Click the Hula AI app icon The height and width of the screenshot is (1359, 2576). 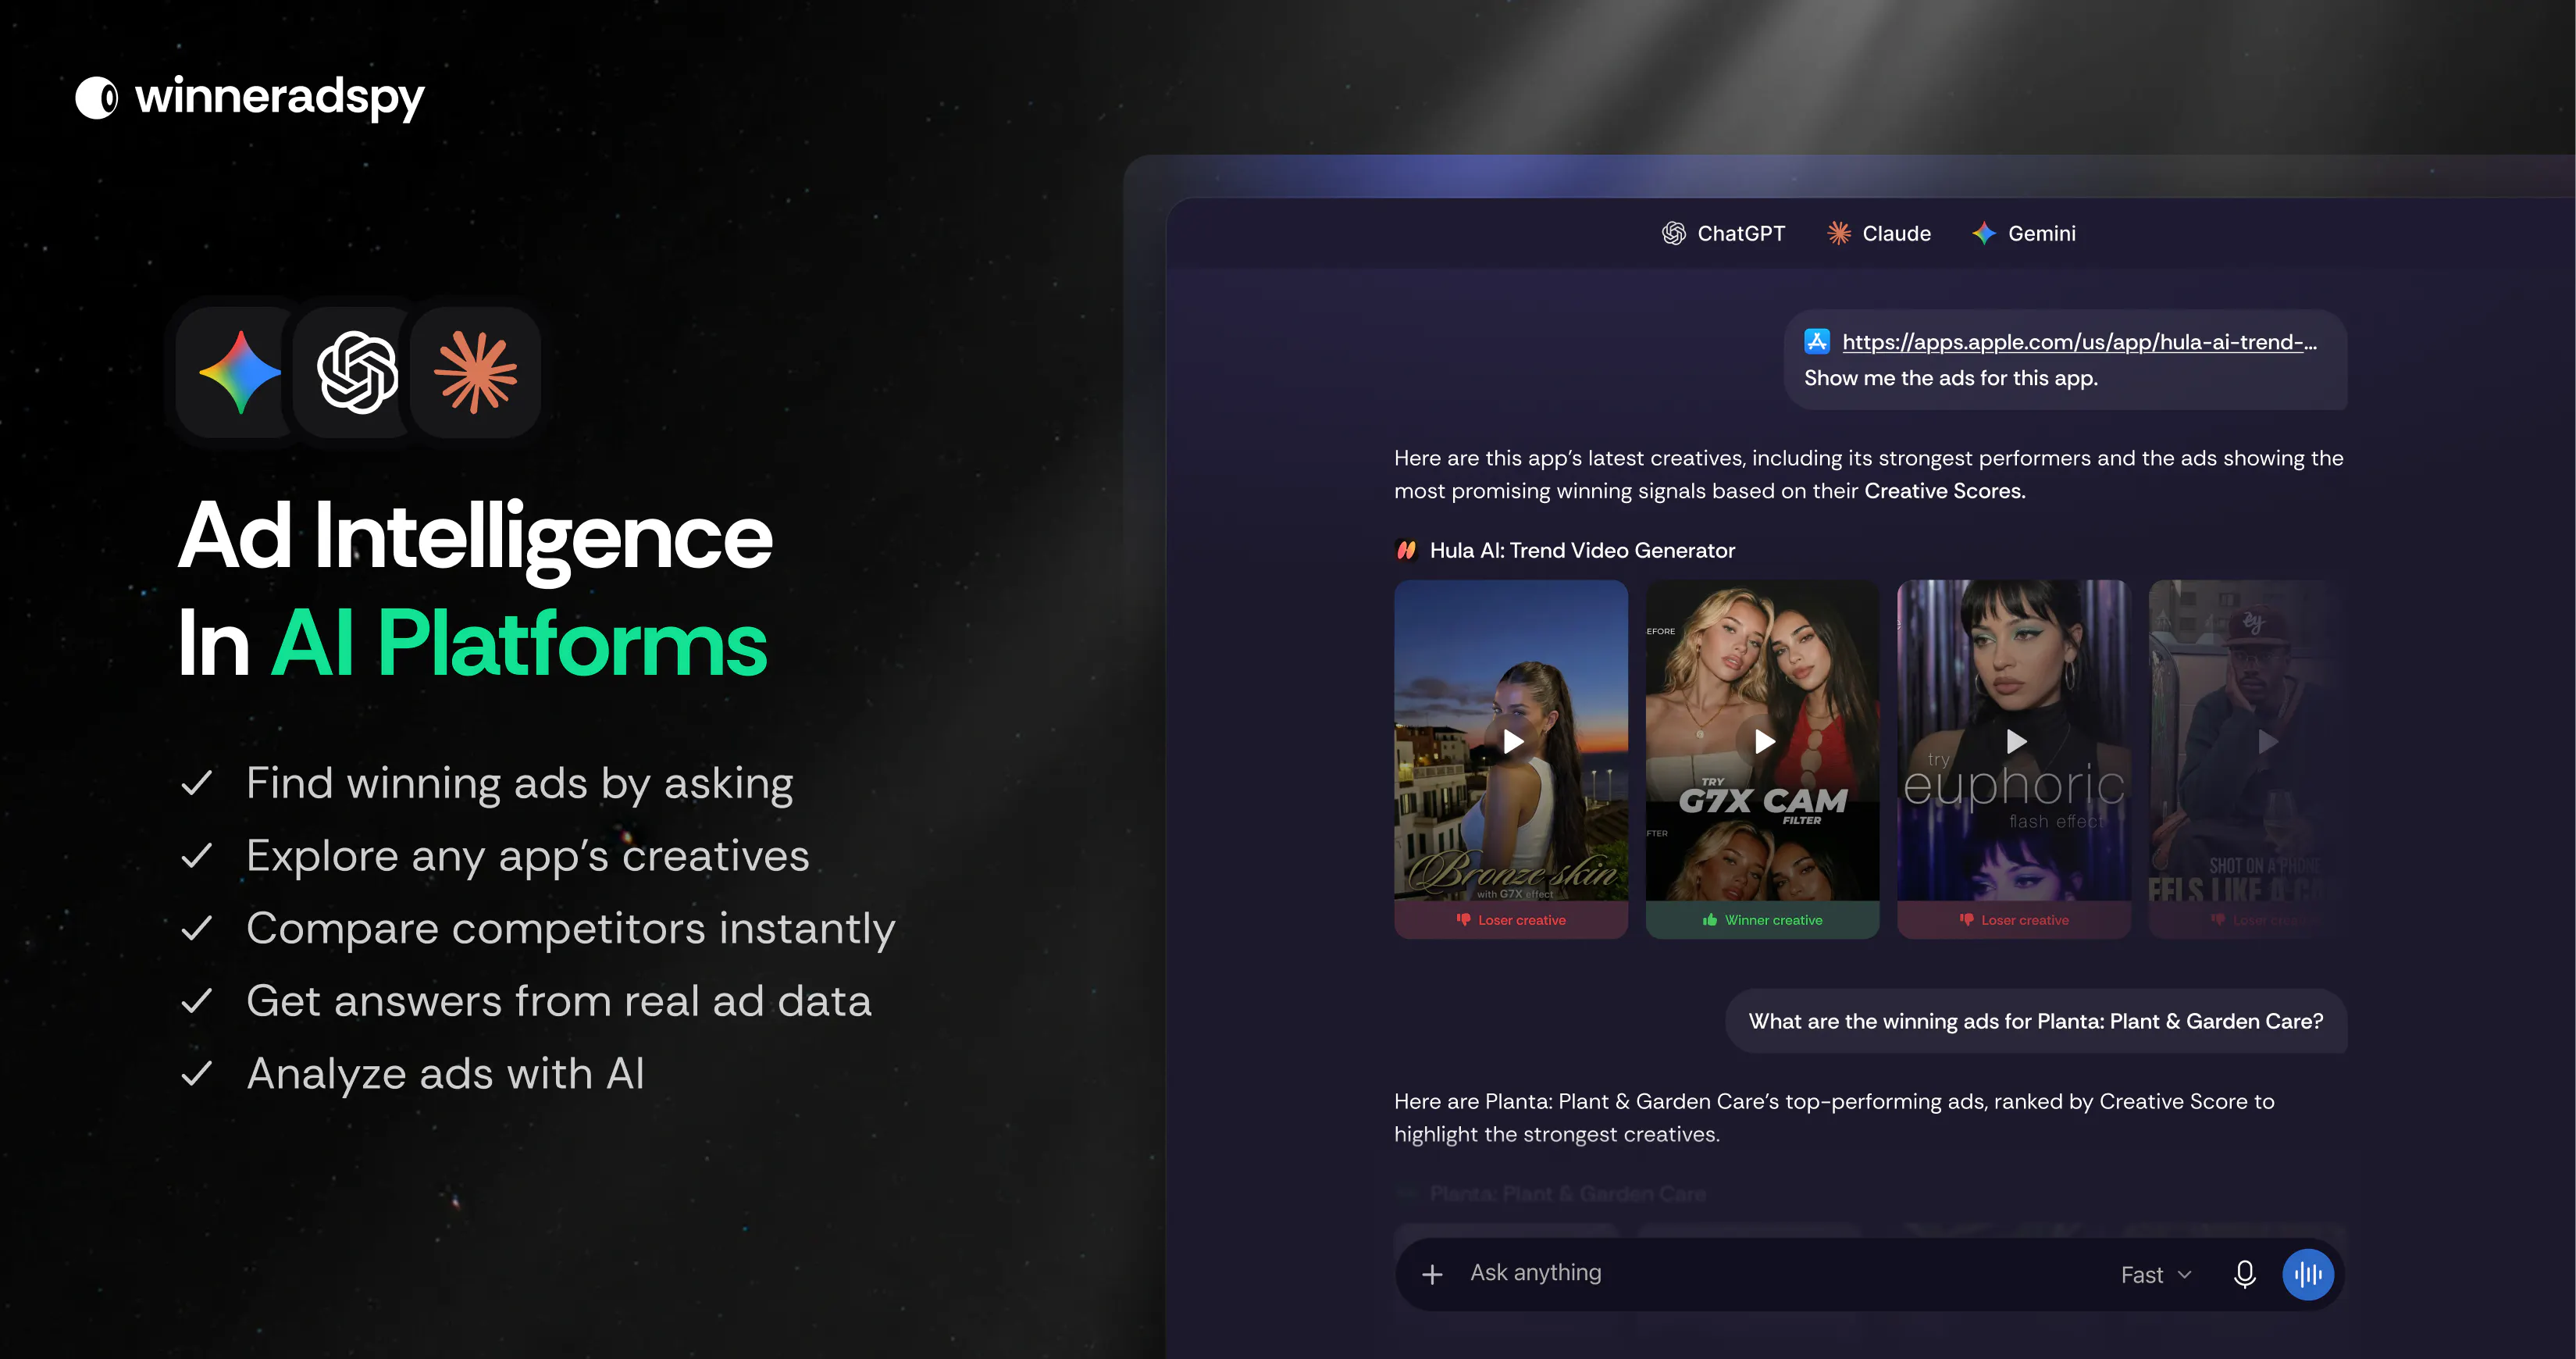1406,550
